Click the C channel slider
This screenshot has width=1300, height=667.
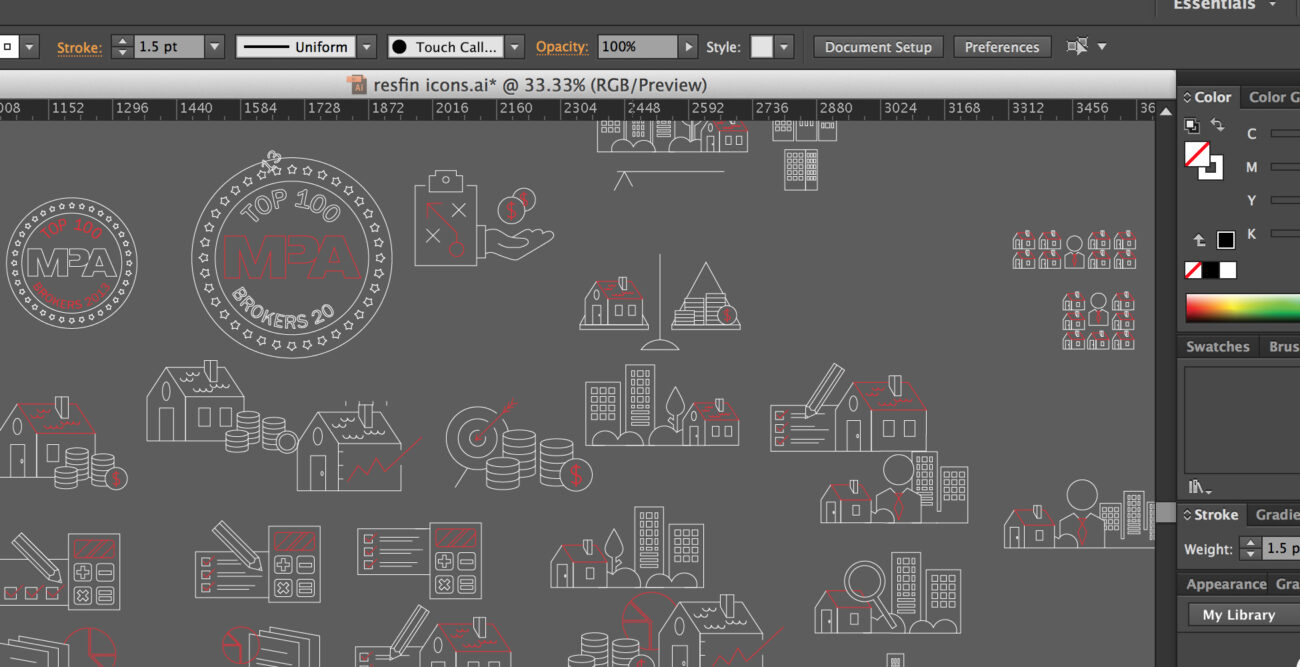(1285, 133)
